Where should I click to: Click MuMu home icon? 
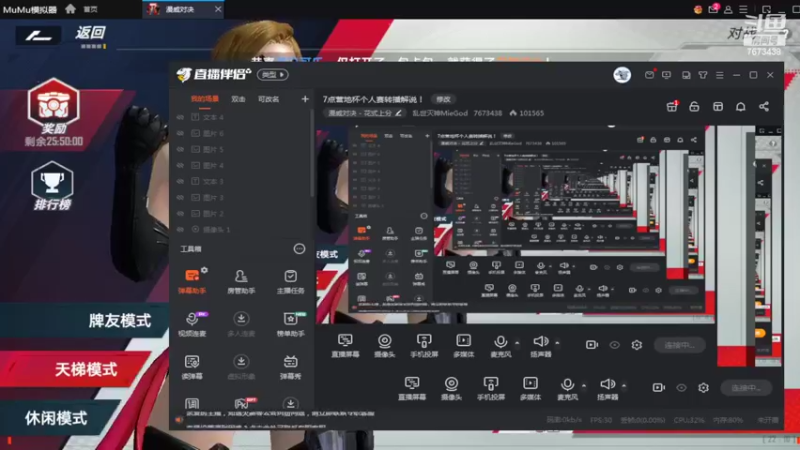pos(70,9)
